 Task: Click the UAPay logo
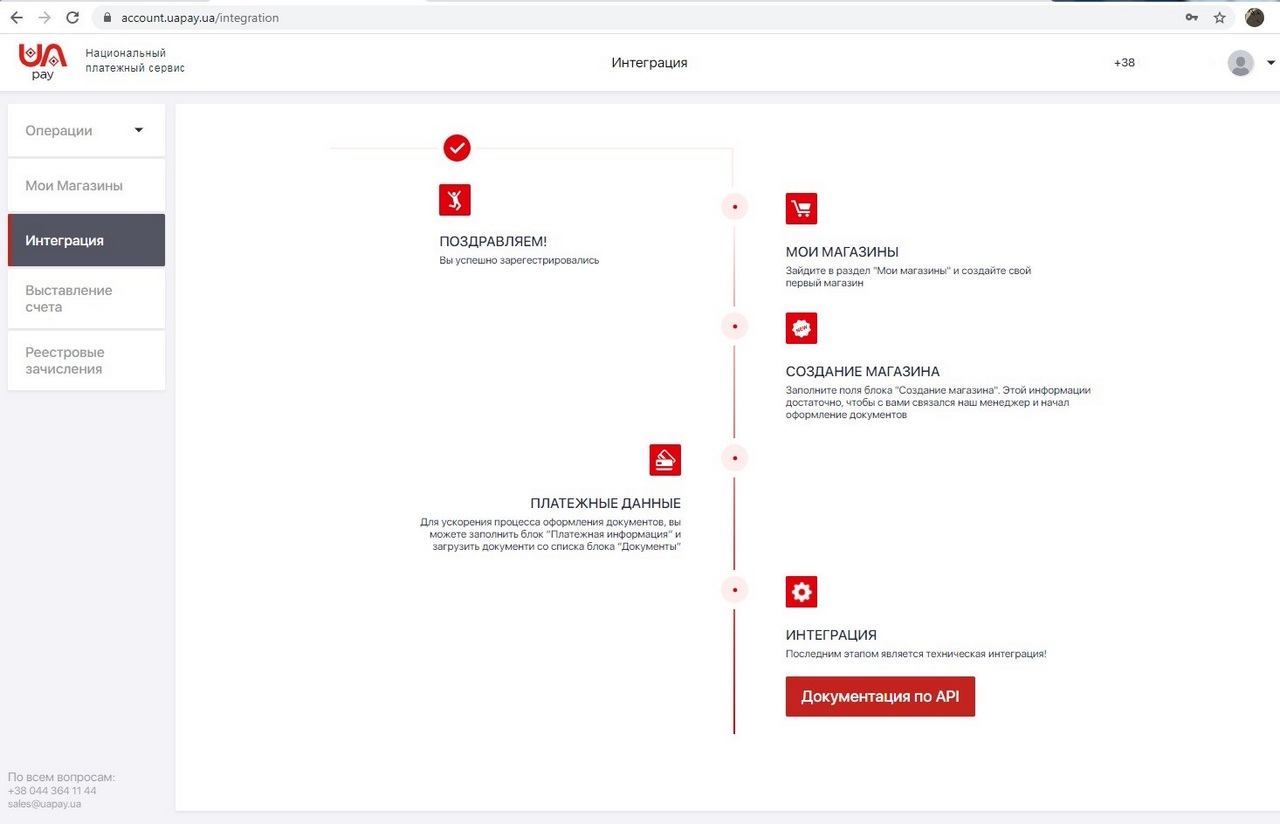coord(43,62)
